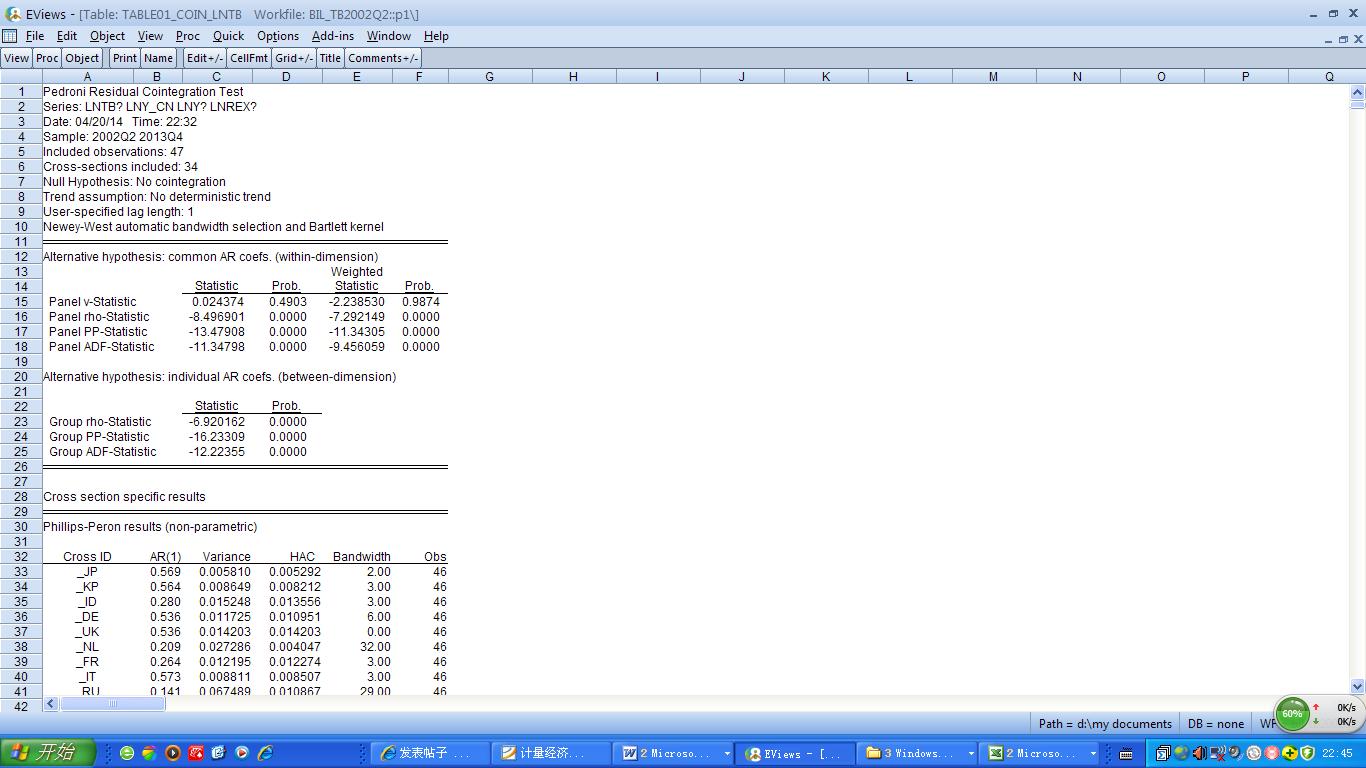Switch to the 计量经济 taskbar window
This screenshot has height=768, width=1366.
tap(553, 754)
